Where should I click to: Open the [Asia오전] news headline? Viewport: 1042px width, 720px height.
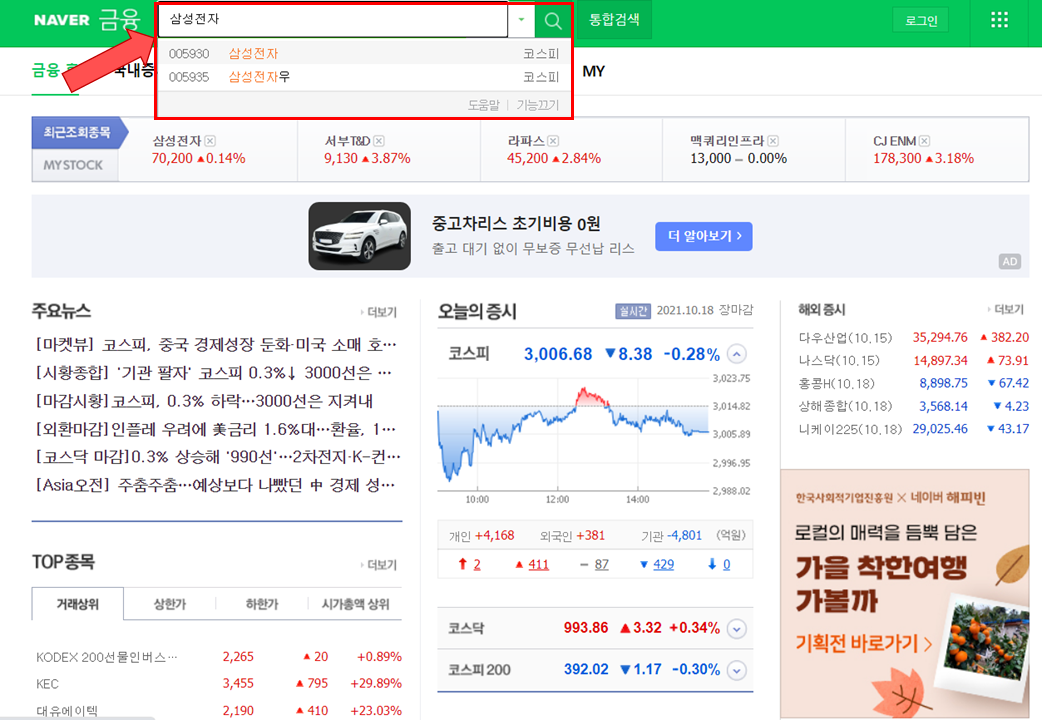(215, 485)
